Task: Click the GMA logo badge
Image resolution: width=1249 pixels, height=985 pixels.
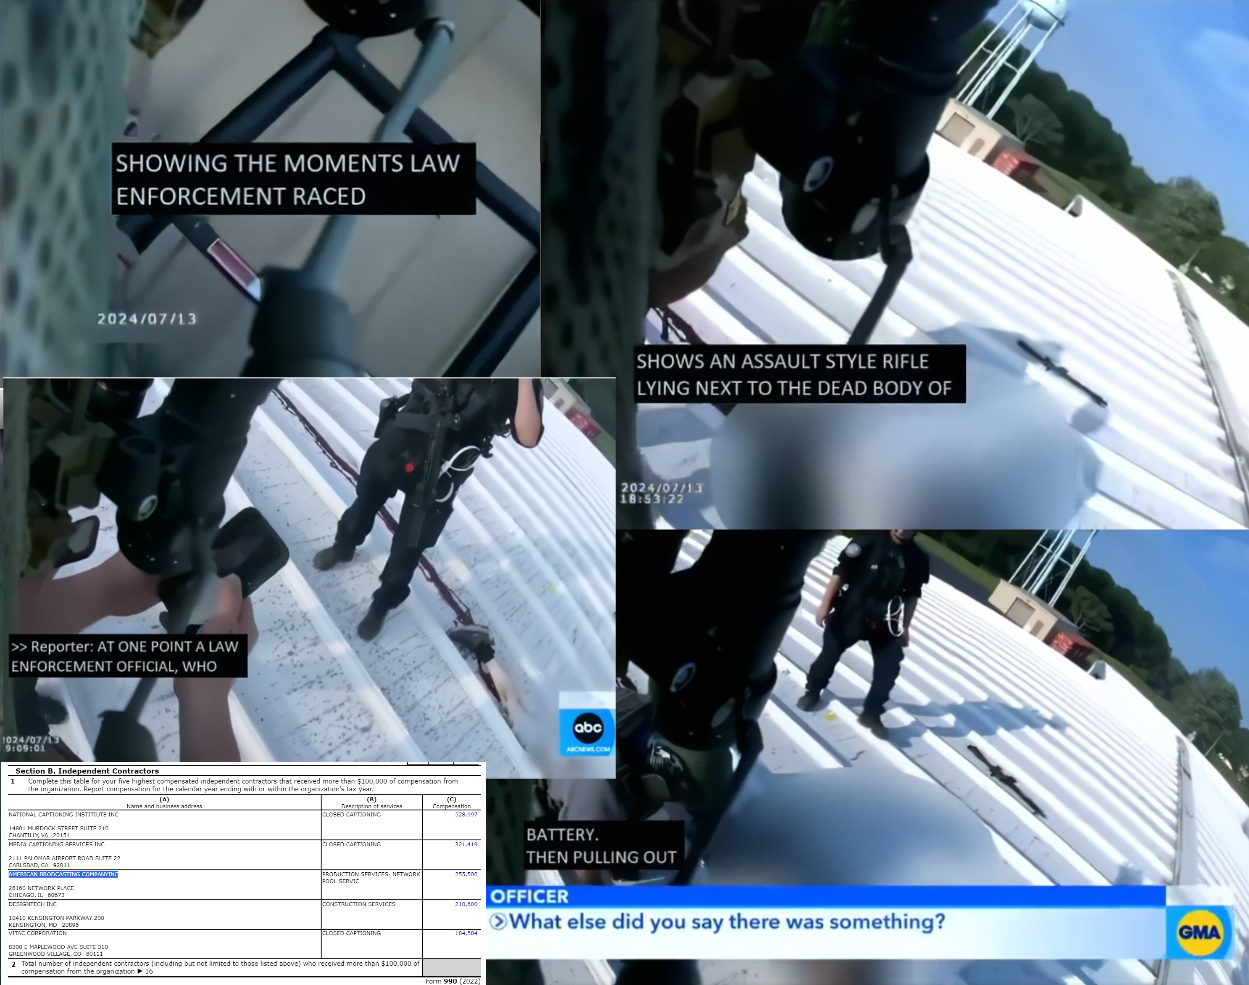Action: point(1198,933)
